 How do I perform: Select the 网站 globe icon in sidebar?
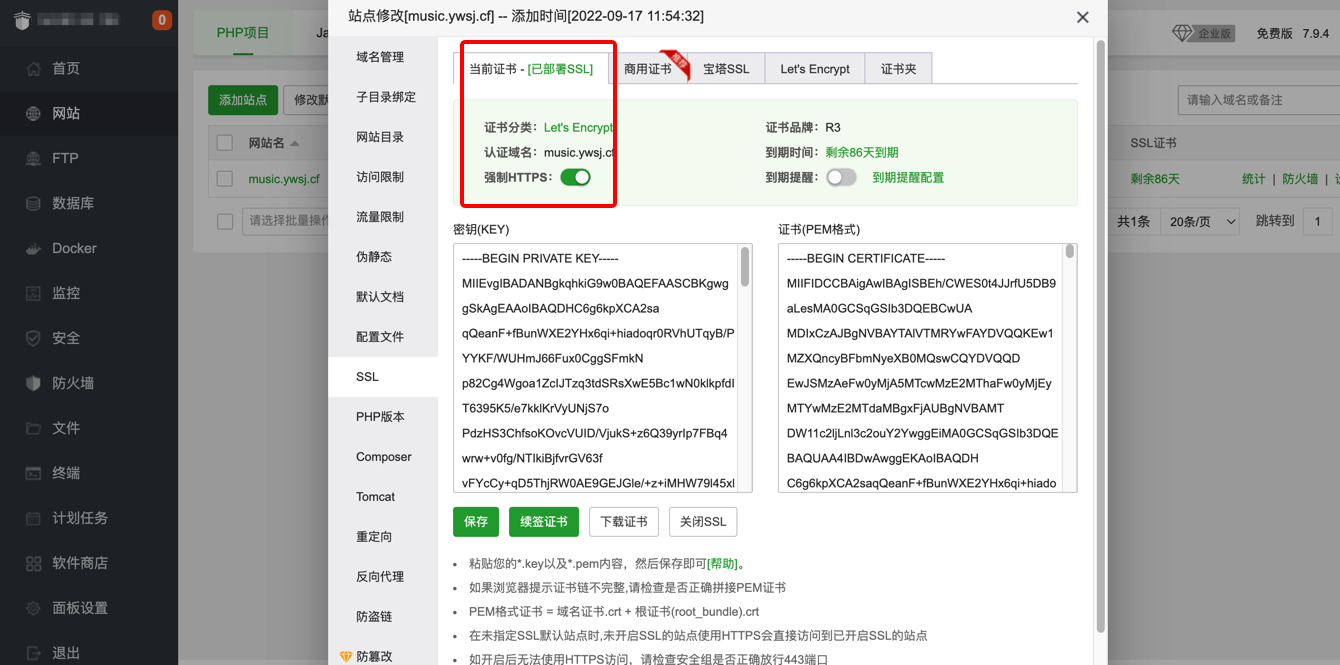pyautogui.click(x=33, y=114)
